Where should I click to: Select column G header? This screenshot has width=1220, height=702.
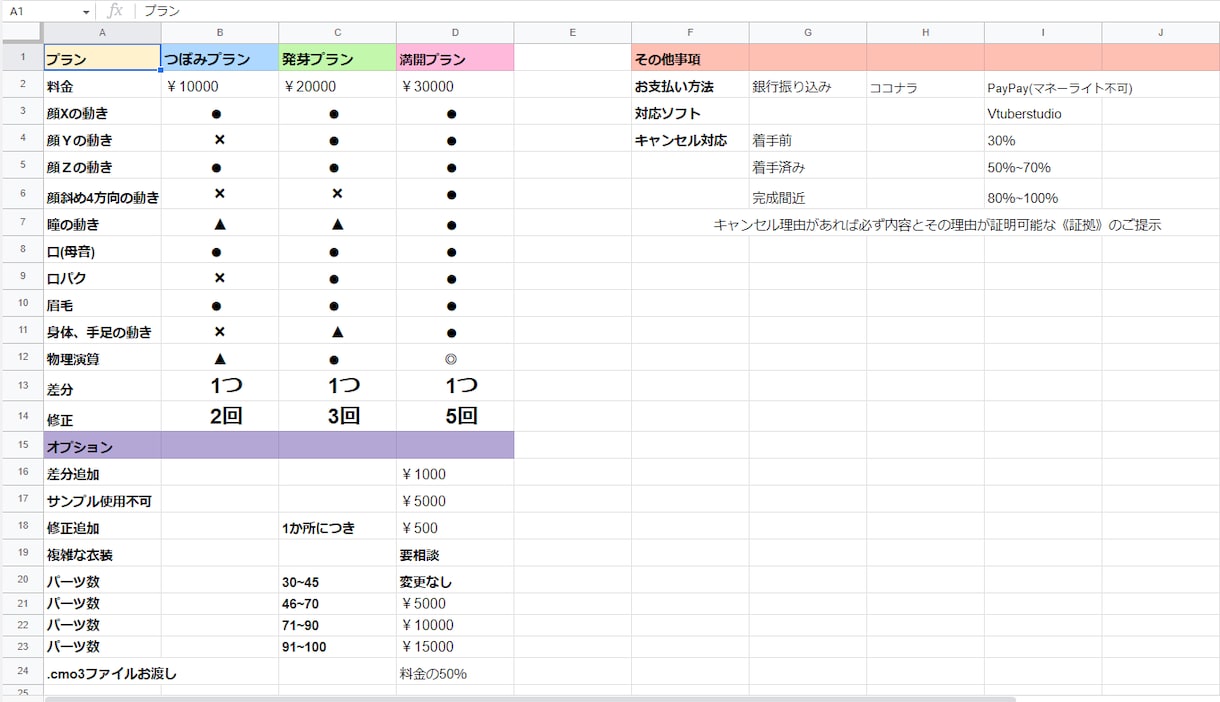pos(808,33)
